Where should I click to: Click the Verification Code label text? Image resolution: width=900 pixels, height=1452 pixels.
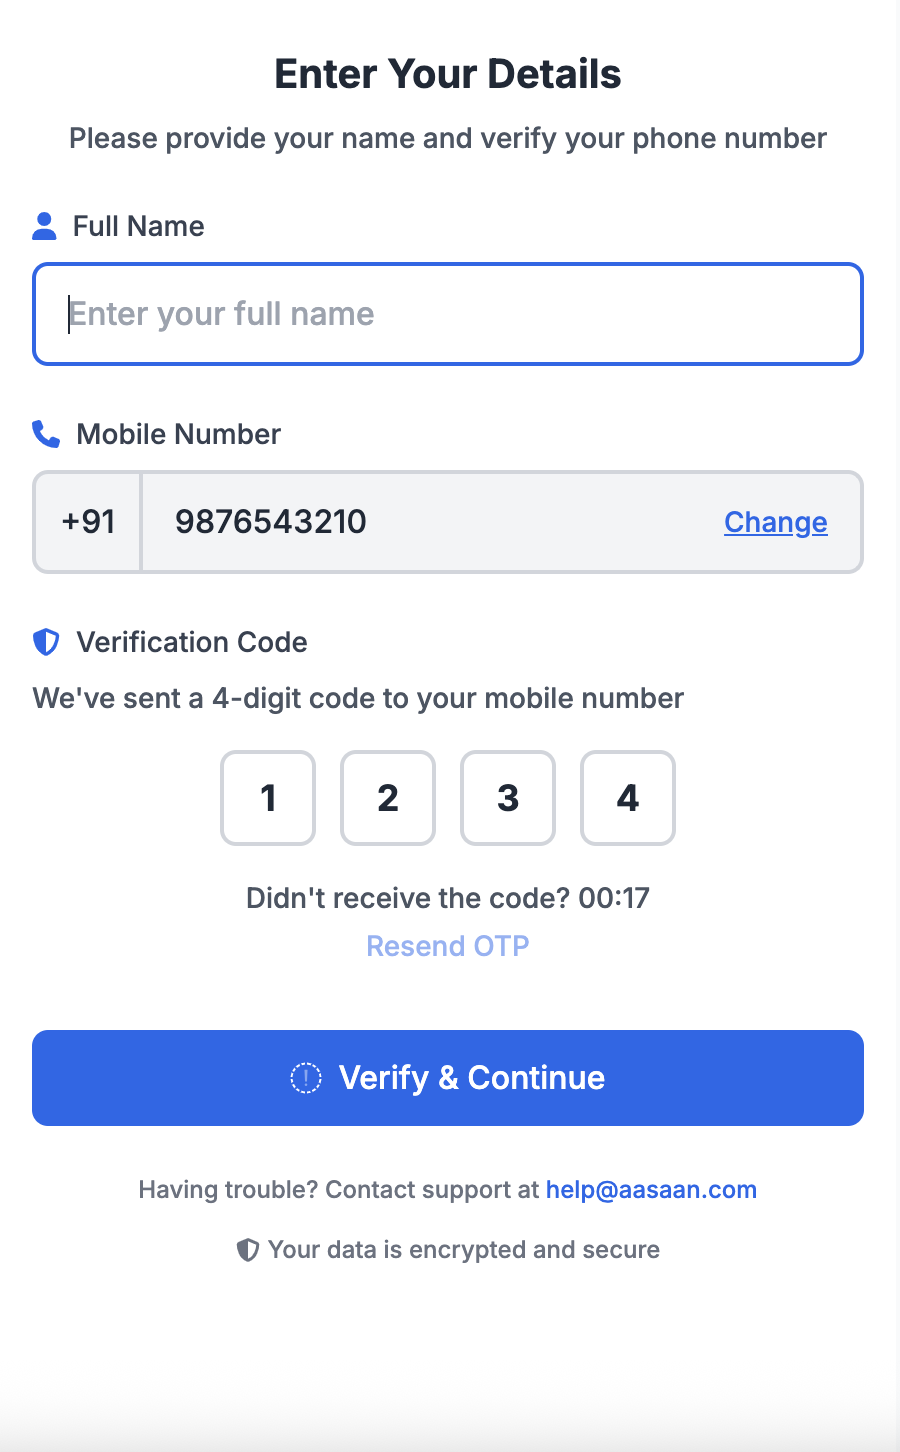coord(192,642)
